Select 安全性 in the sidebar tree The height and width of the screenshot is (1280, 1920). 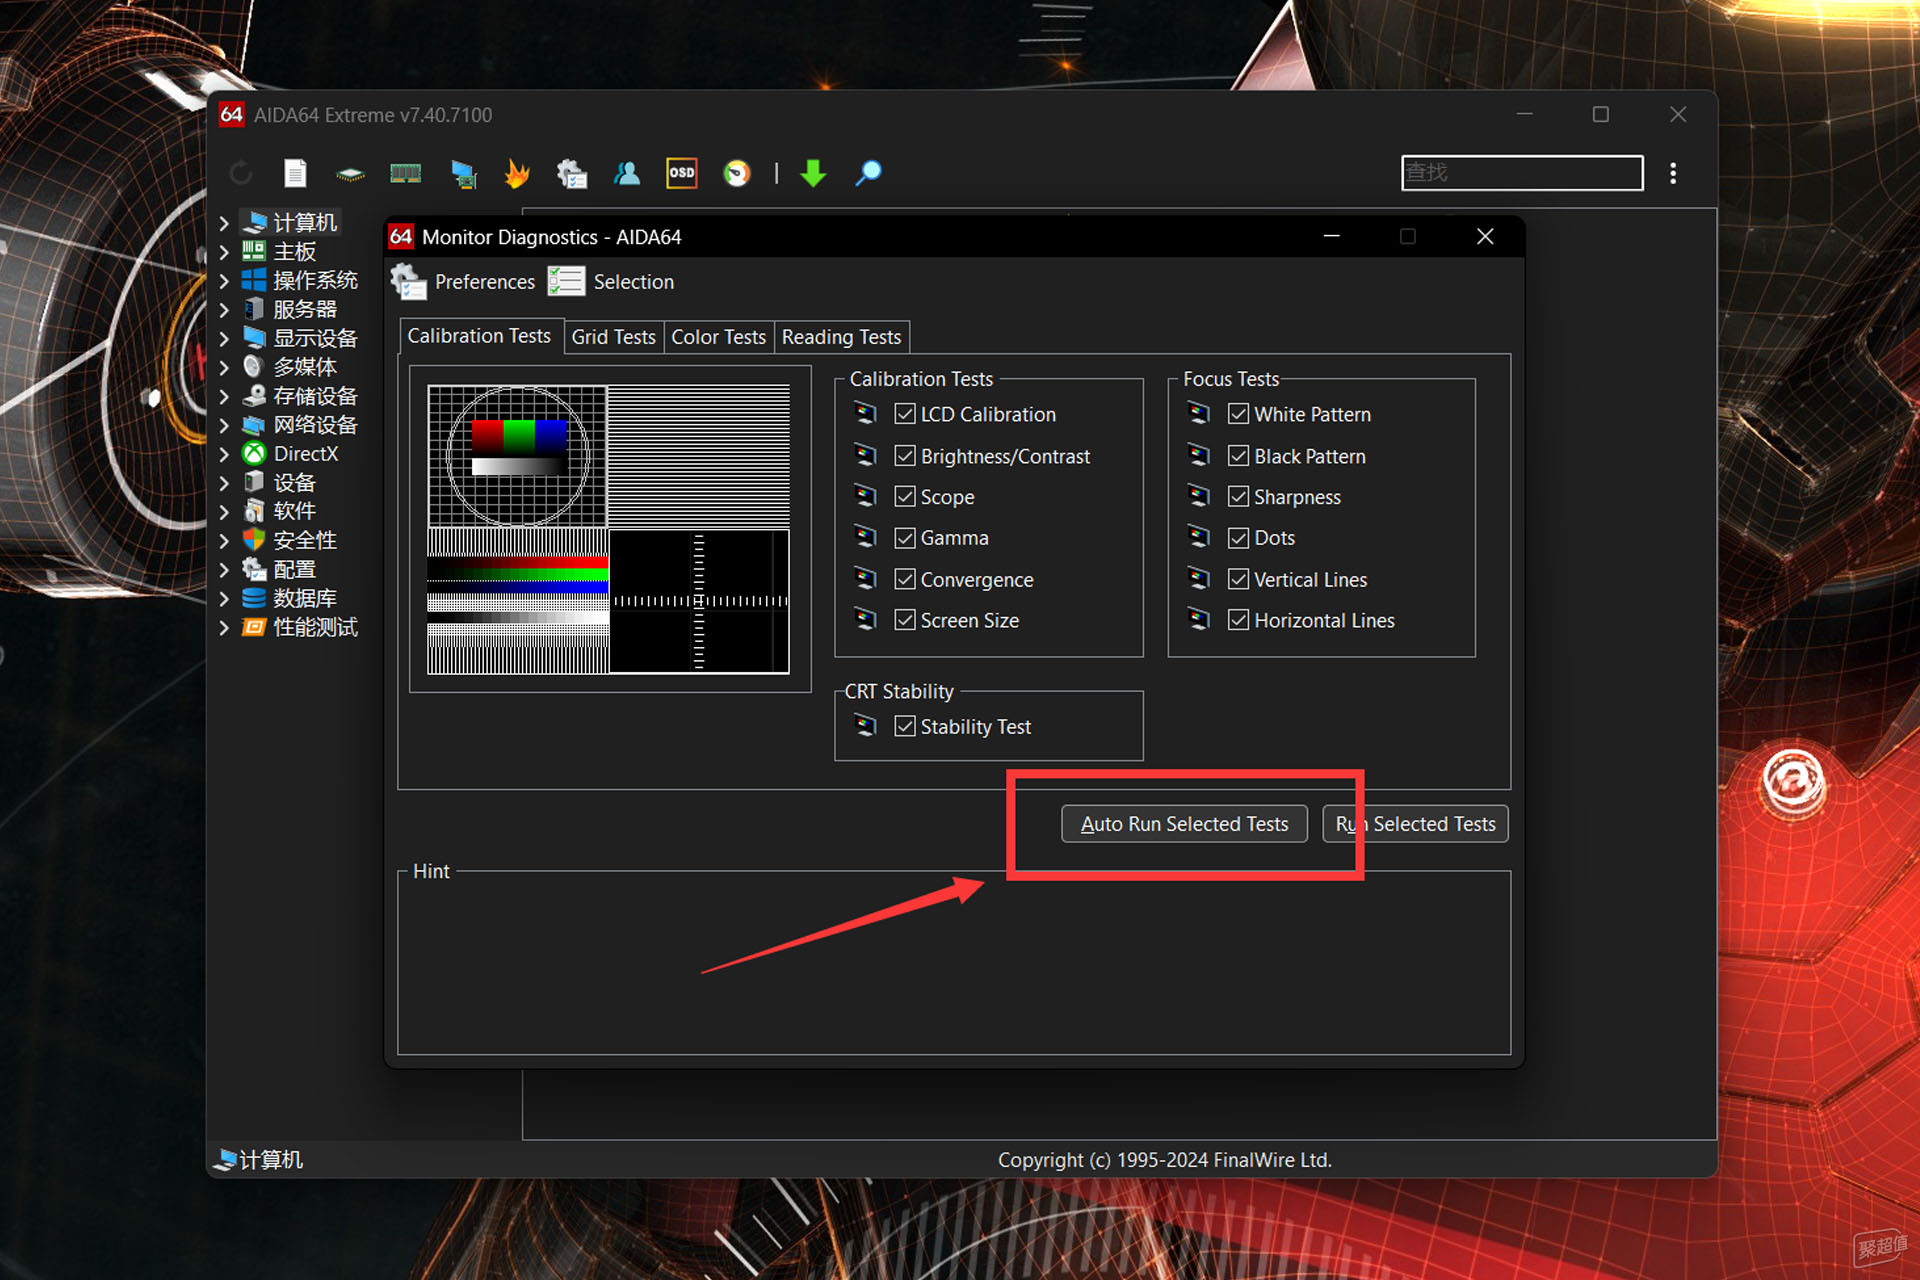305,541
